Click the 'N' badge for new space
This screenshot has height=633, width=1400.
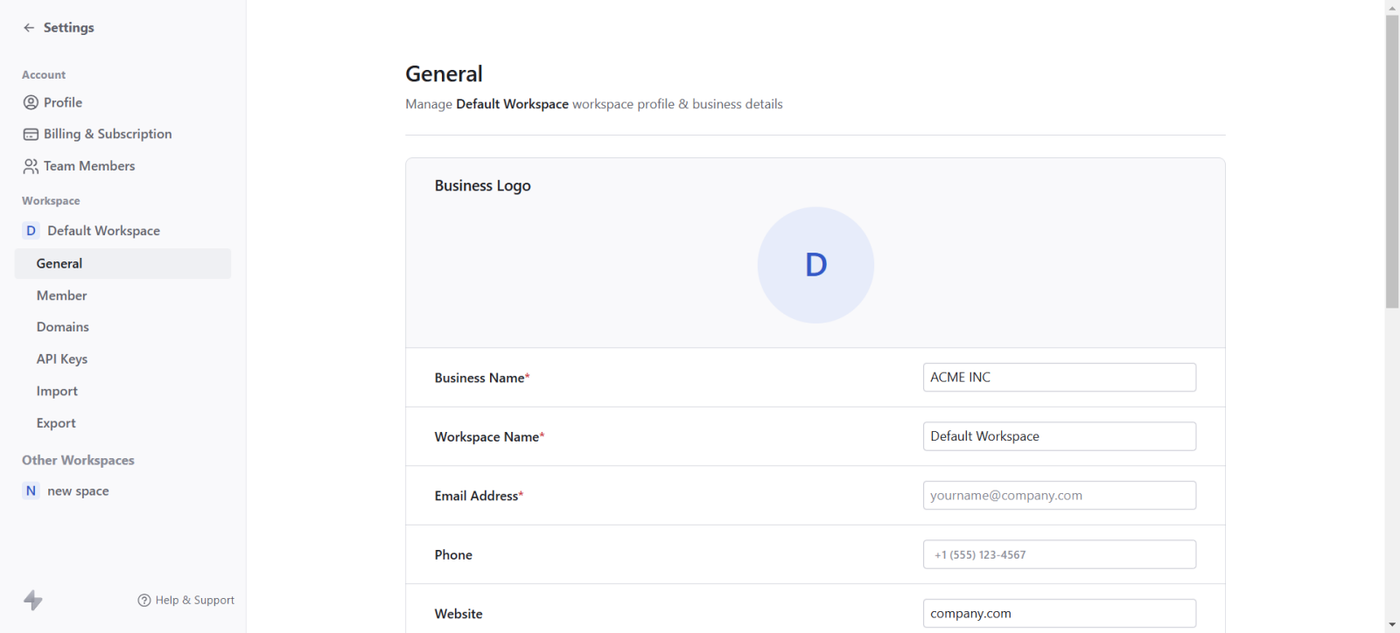(31, 491)
